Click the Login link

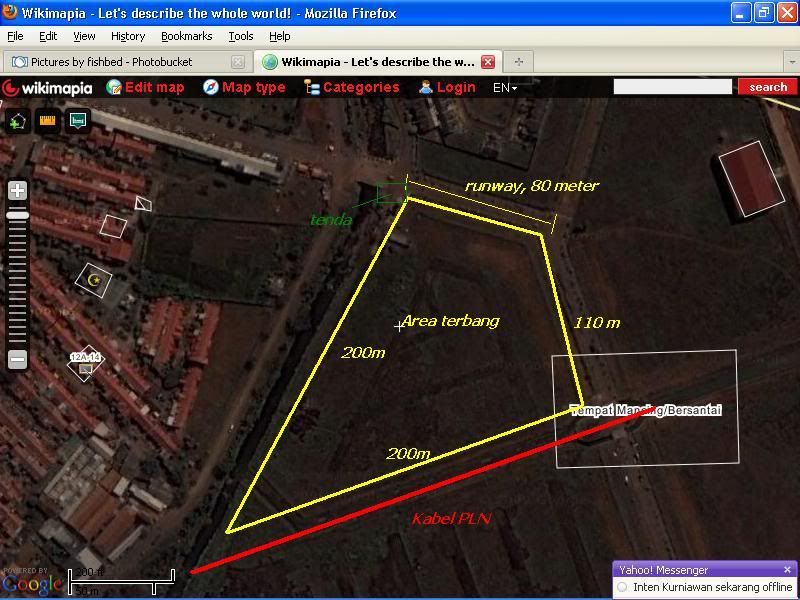[456, 87]
